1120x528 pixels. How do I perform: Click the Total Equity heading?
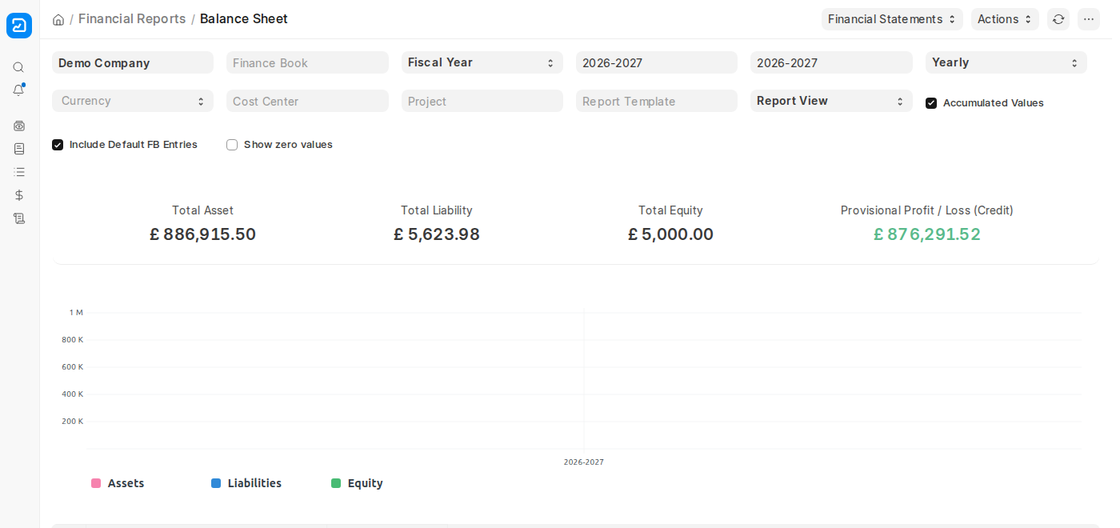(671, 211)
